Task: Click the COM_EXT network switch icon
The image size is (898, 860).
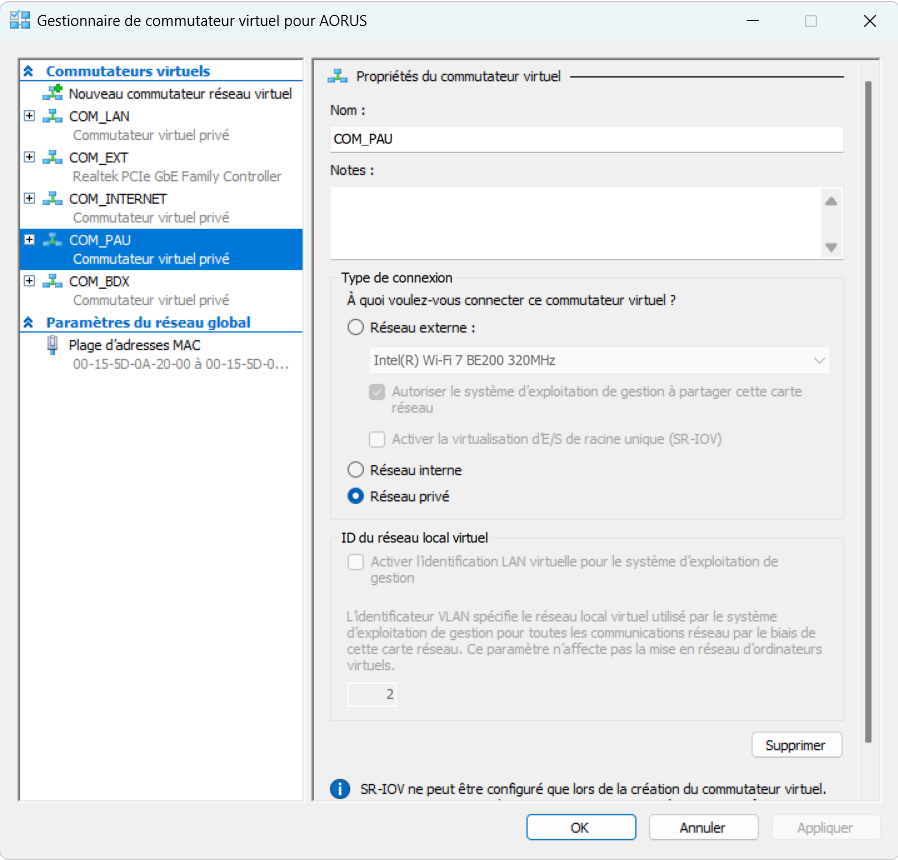Action: click(52, 158)
